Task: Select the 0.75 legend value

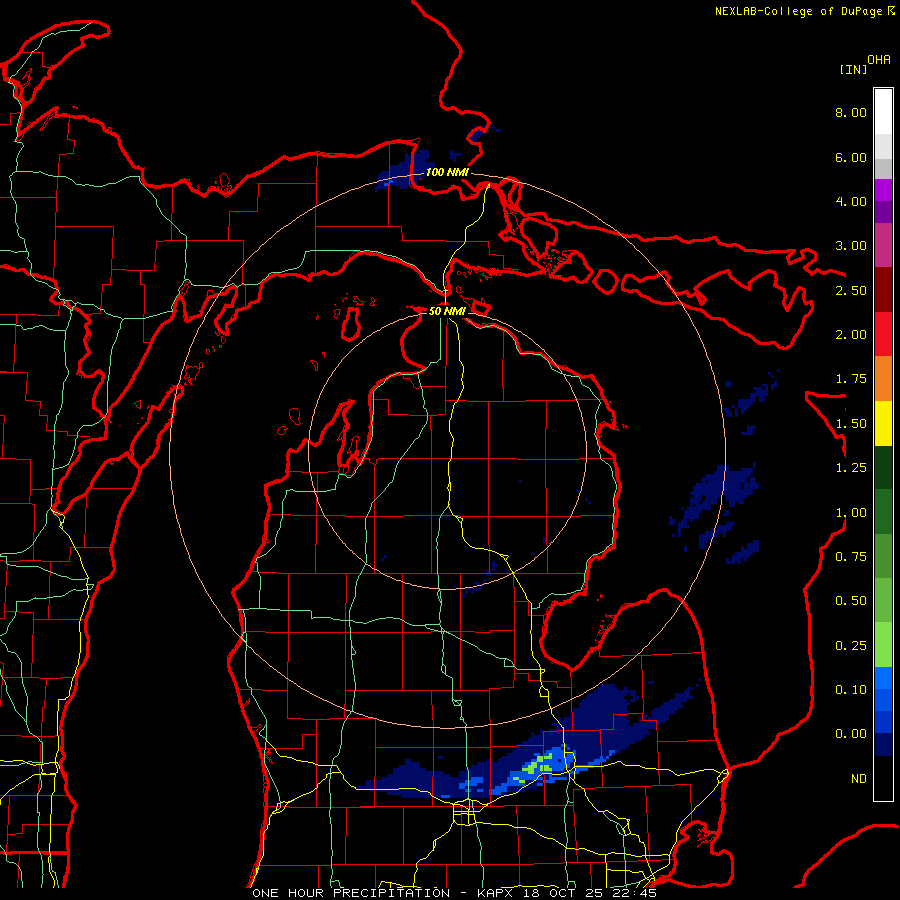Action: [851, 557]
